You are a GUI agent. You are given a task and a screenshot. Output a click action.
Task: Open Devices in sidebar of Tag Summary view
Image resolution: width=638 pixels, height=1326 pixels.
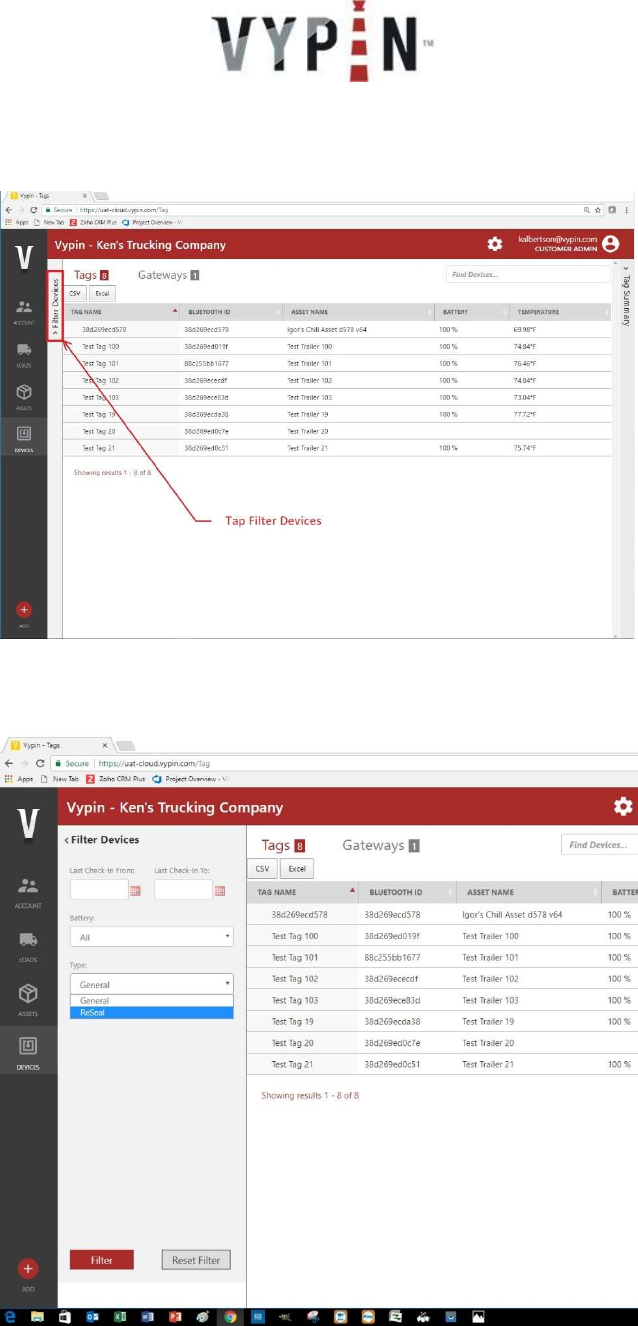24,438
